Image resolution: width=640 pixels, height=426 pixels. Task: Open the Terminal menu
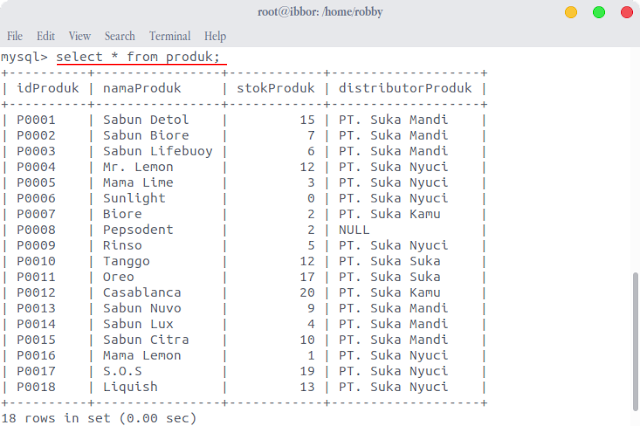[x=170, y=36]
